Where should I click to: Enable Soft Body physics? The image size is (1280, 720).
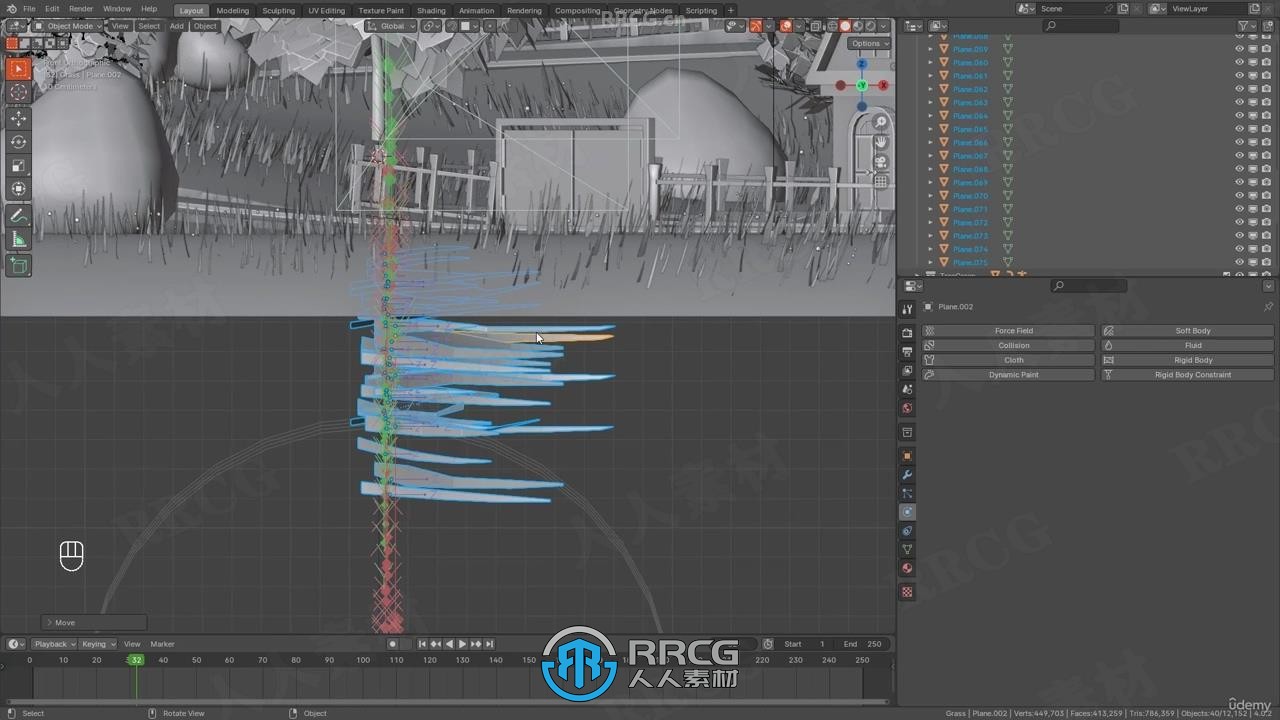click(1188, 330)
